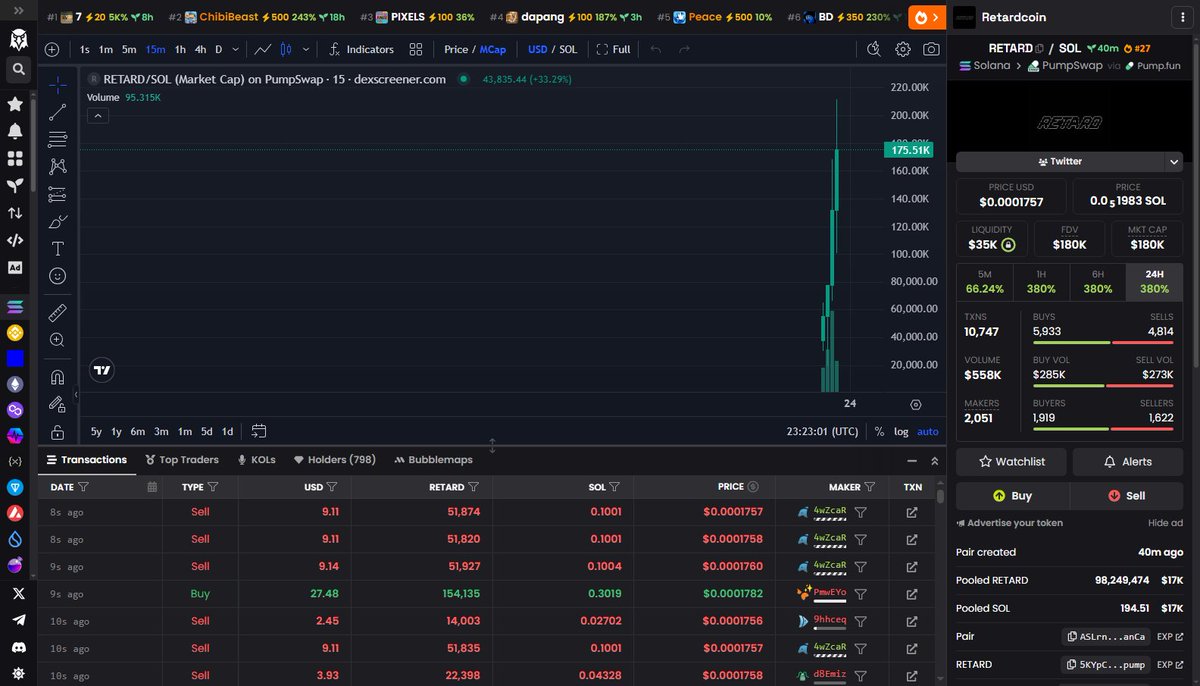Select the candlestick chart style icon
This screenshot has width=1200, height=686.
point(285,49)
